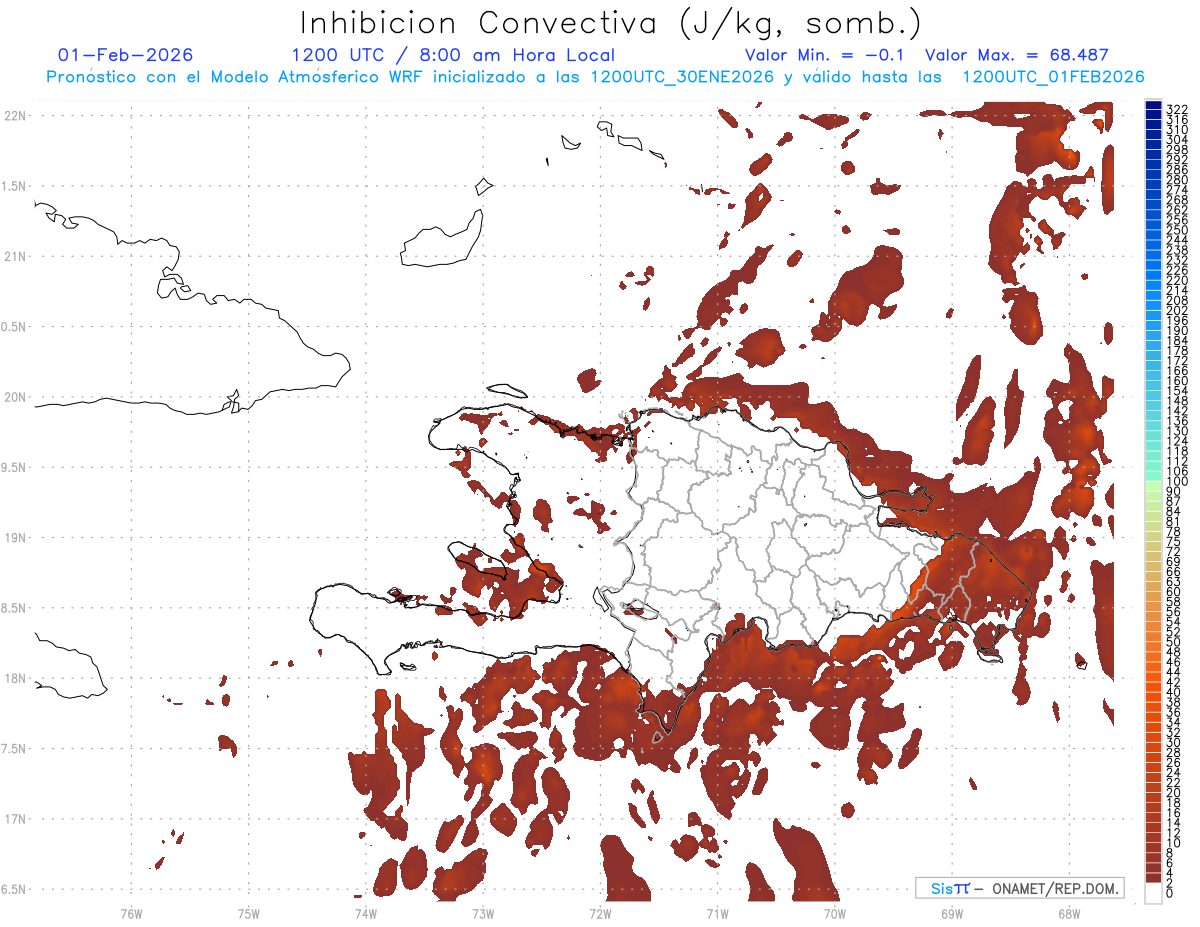Click the '76W' longitude label
The image size is (1200, 927).
pyautogui.click(x=131, y=912)
